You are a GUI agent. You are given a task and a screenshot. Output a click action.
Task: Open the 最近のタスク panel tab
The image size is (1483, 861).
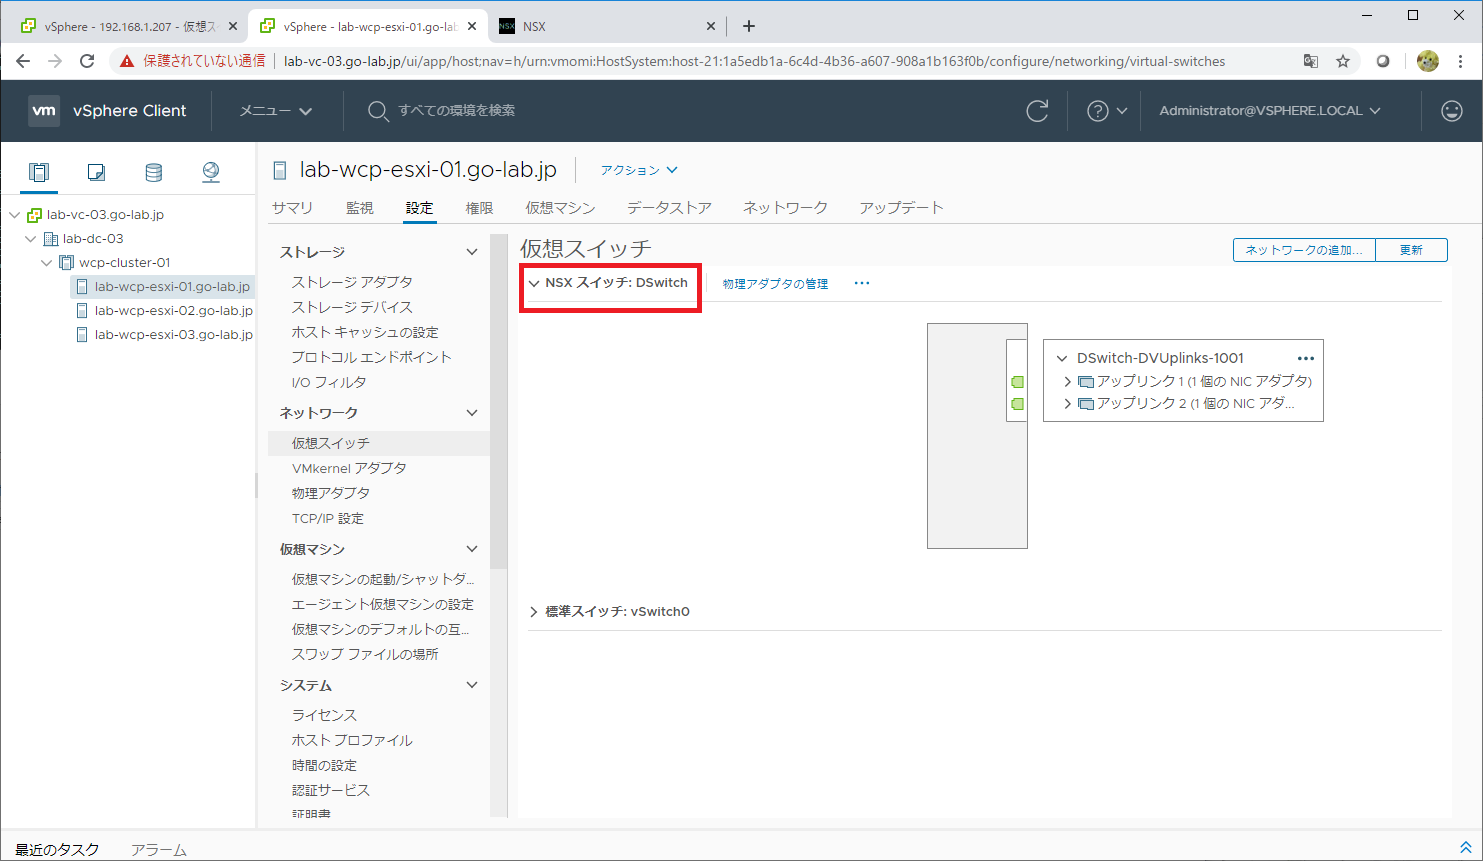point(57,850)
